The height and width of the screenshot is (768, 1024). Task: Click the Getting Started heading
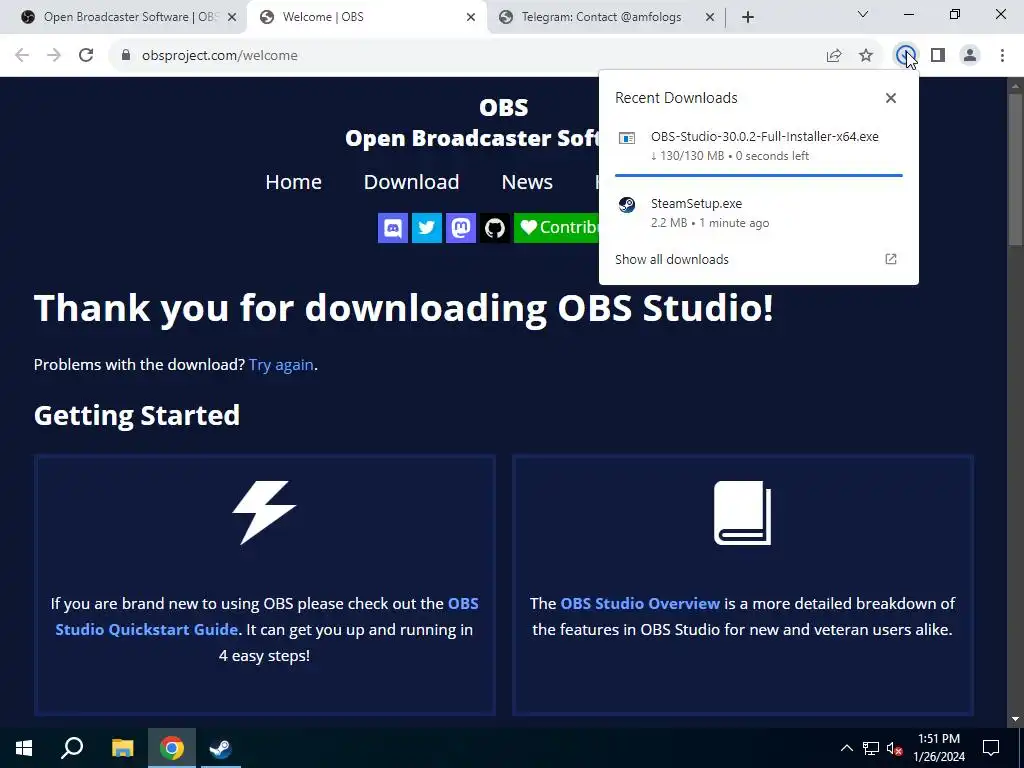point(137,415)
